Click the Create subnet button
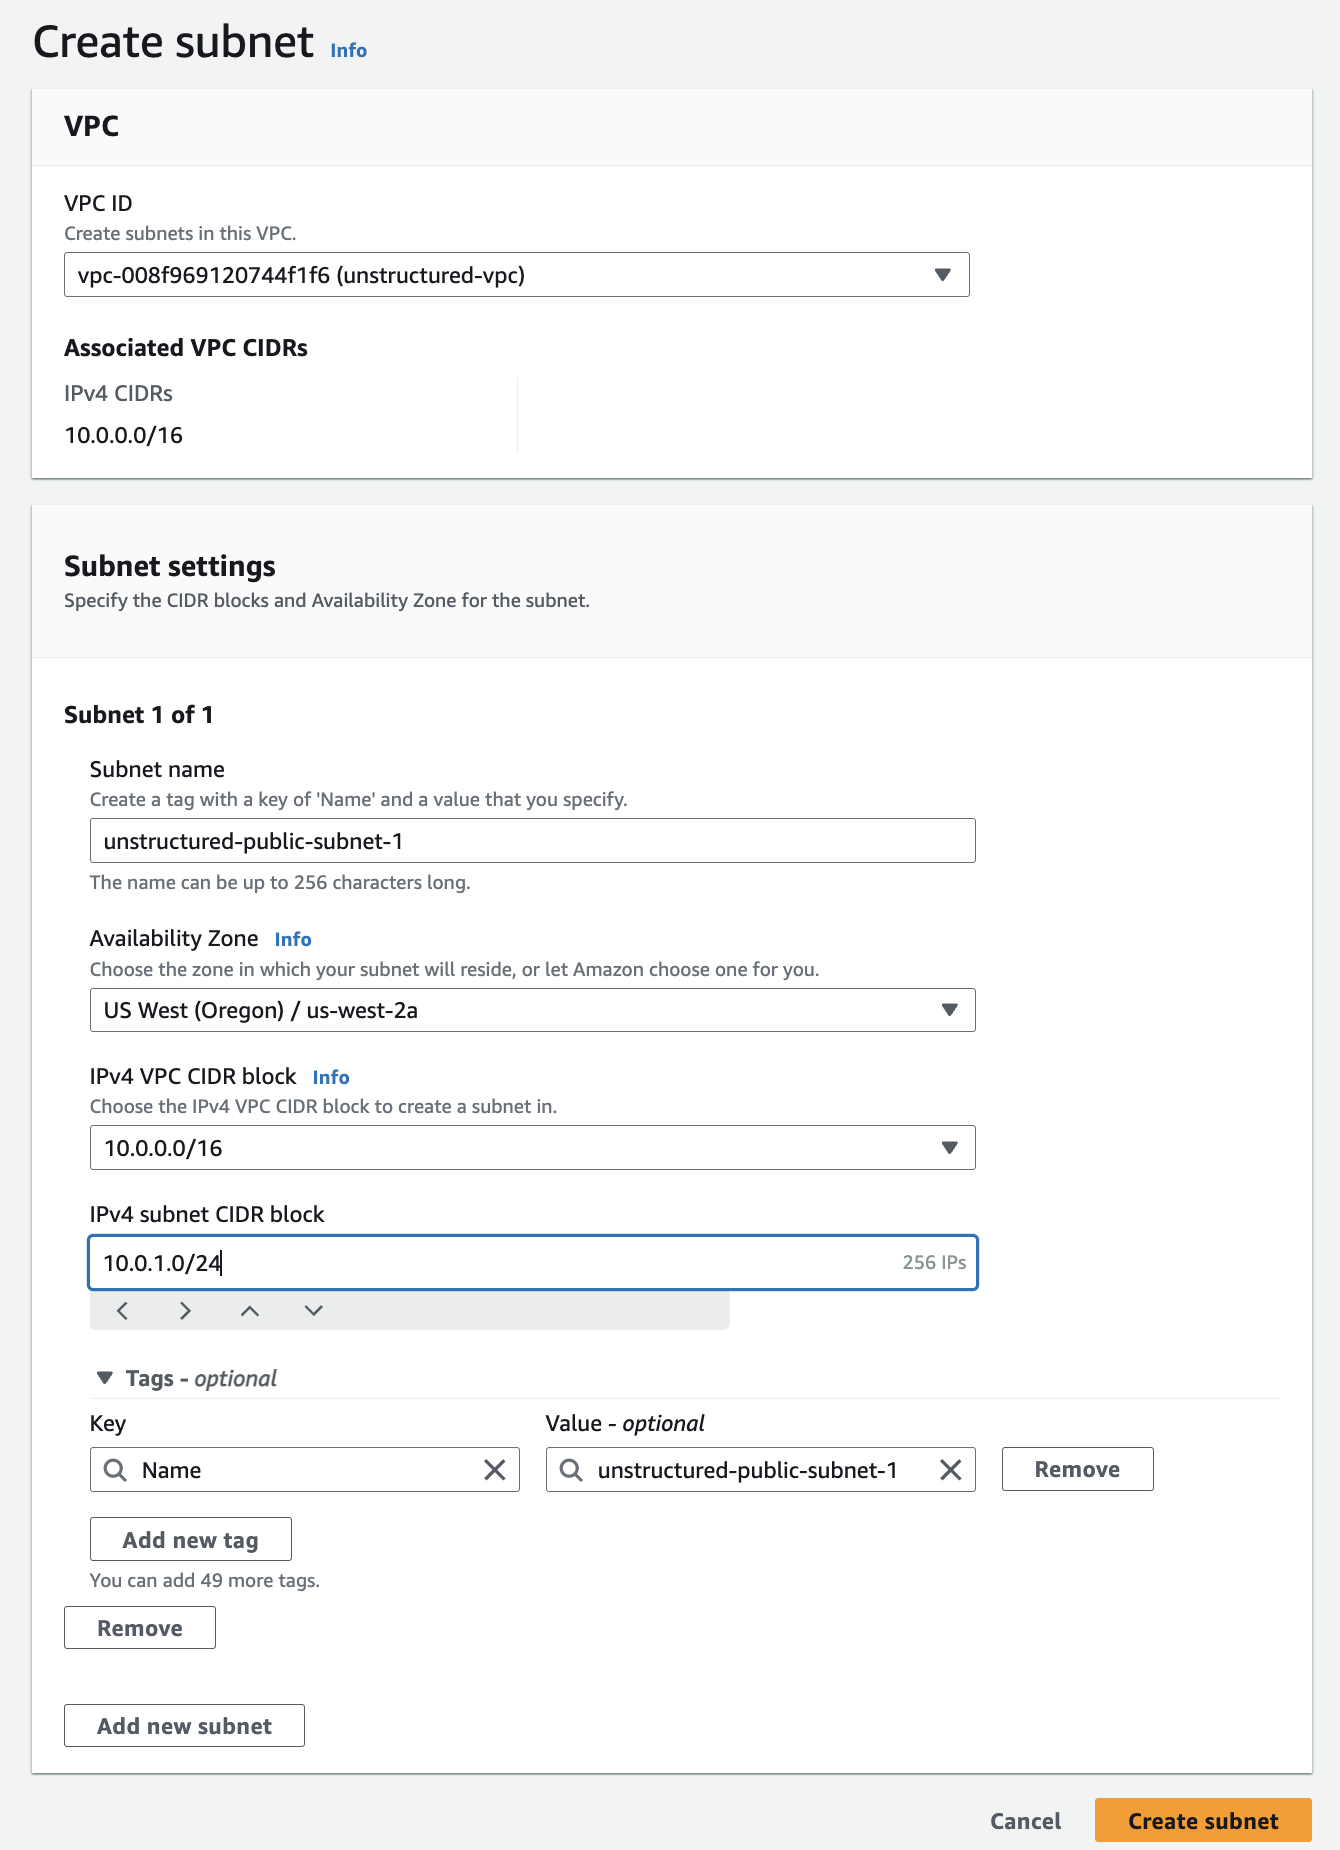The image size is (1340, 1850). [x=1203, y=1821]
